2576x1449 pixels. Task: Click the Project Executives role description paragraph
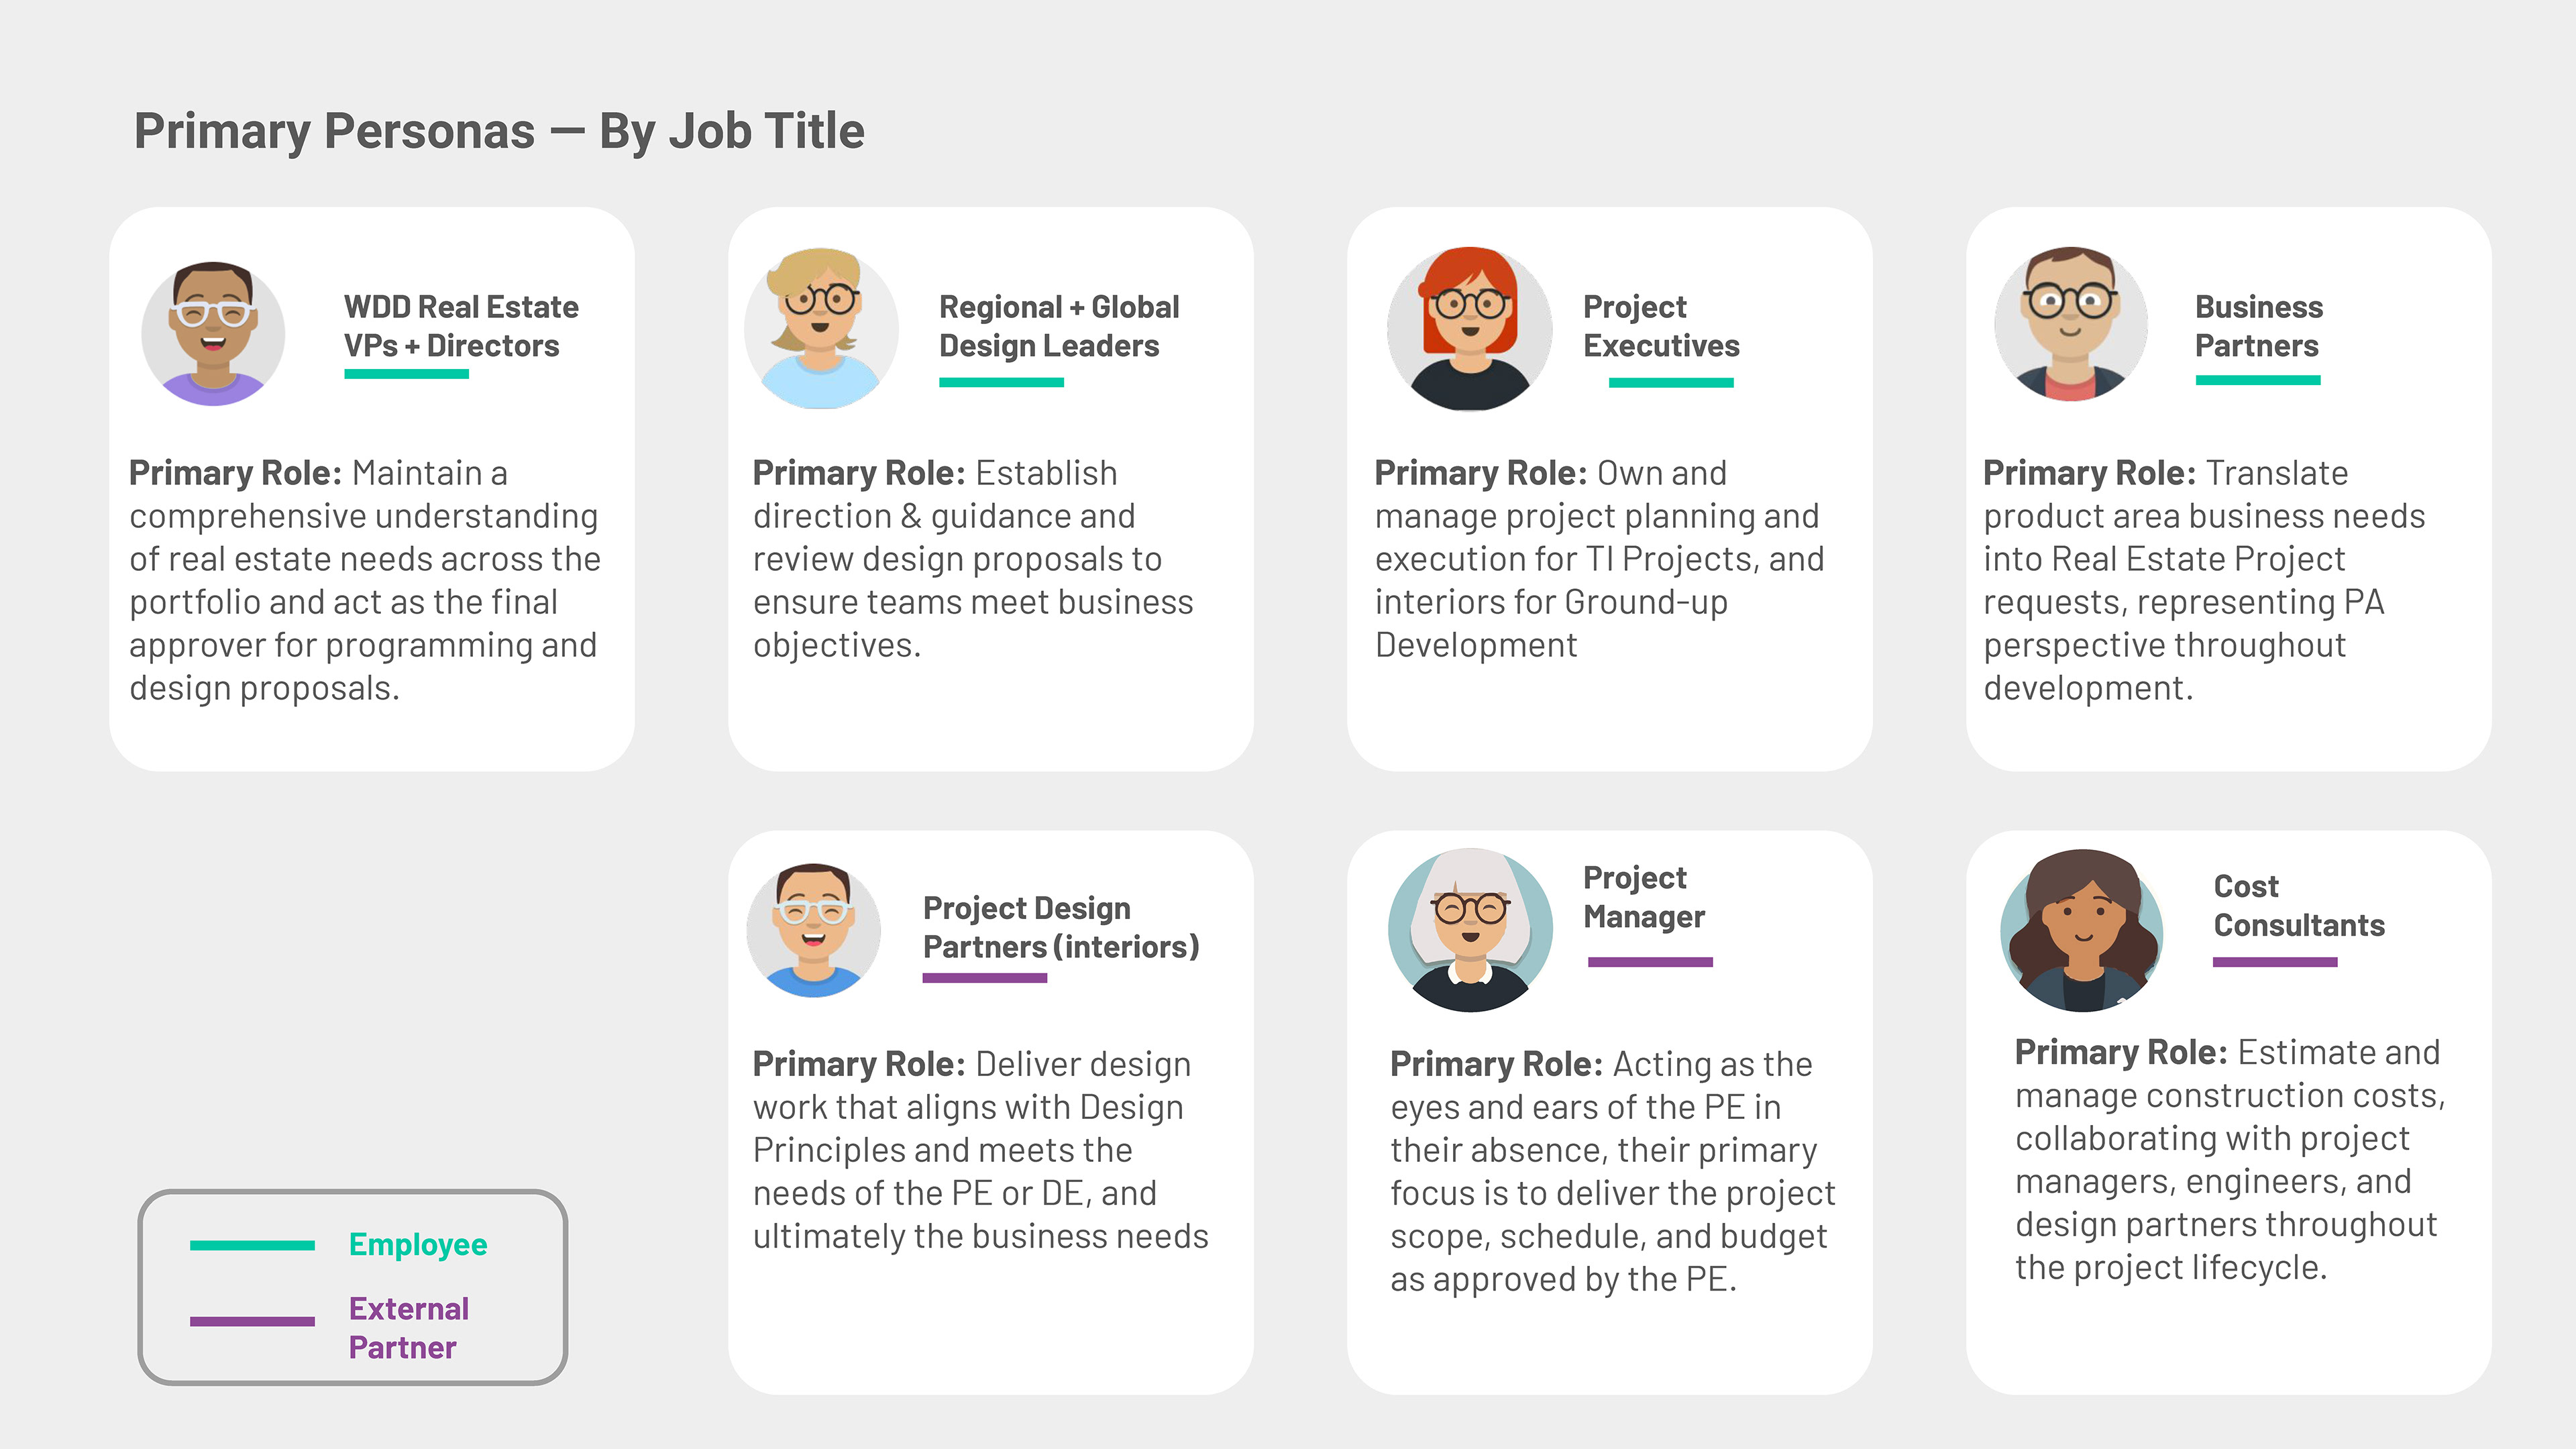pyautogui.click(x=1599, y=559)
